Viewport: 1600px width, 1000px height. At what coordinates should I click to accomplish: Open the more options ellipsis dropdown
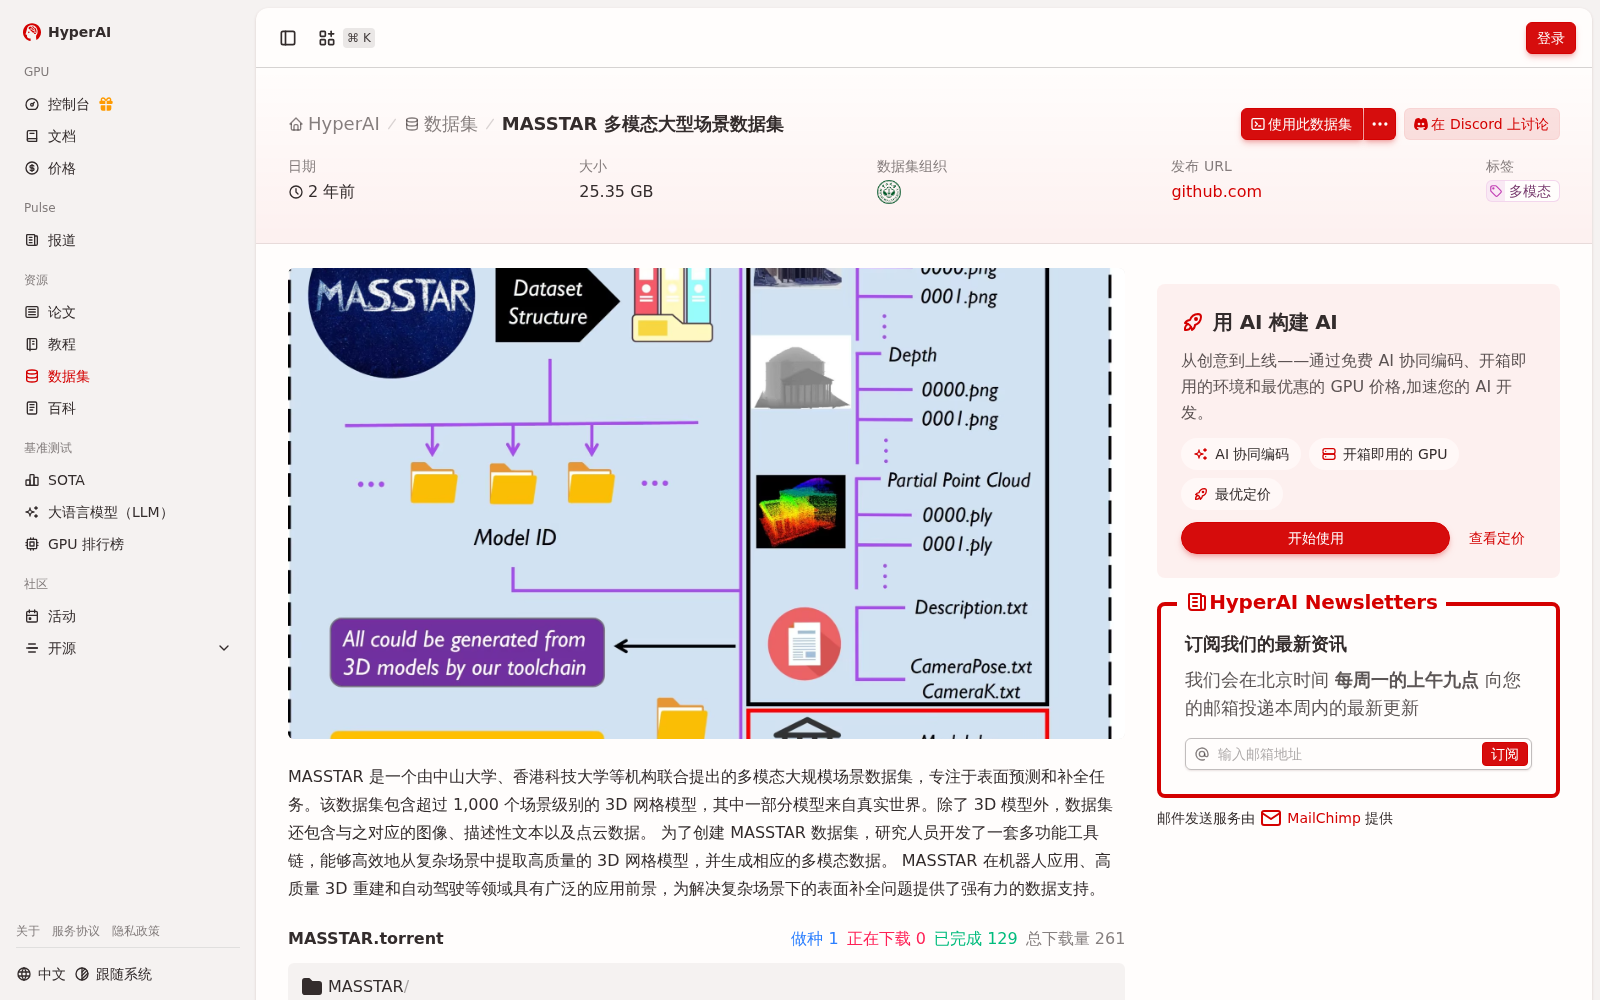pos(1380,124)
